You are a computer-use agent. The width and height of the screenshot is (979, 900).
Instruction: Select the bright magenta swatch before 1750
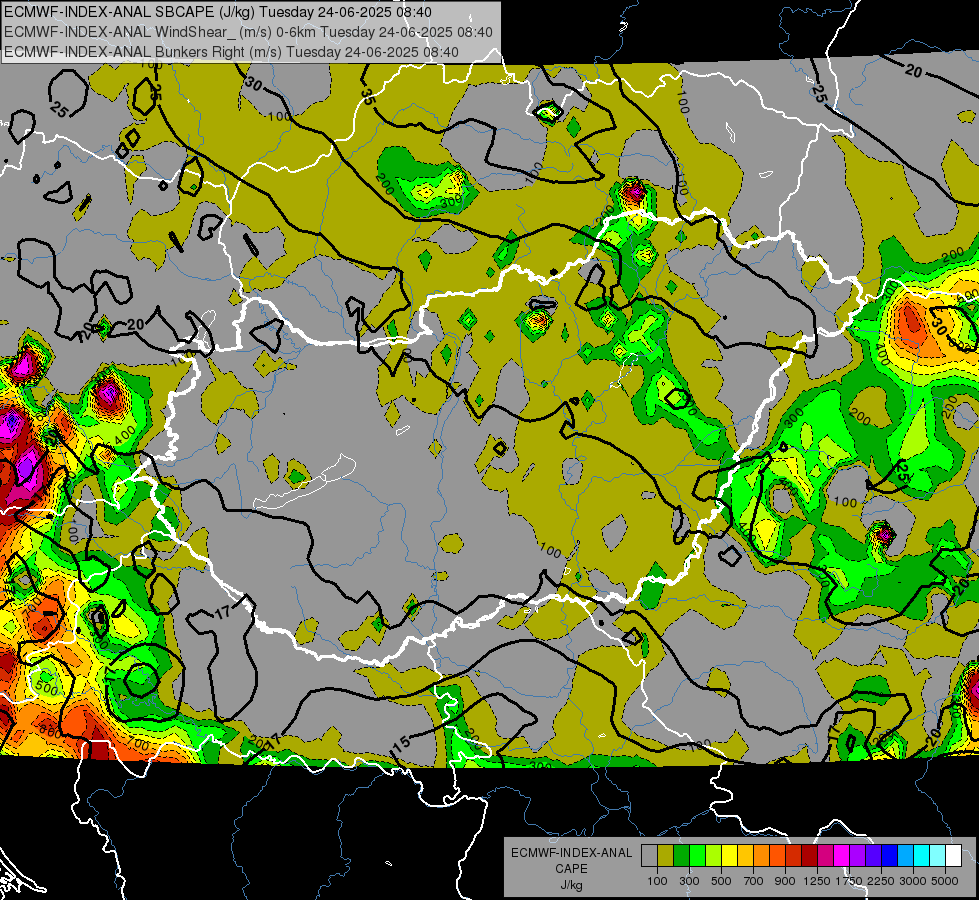point(842,856)
